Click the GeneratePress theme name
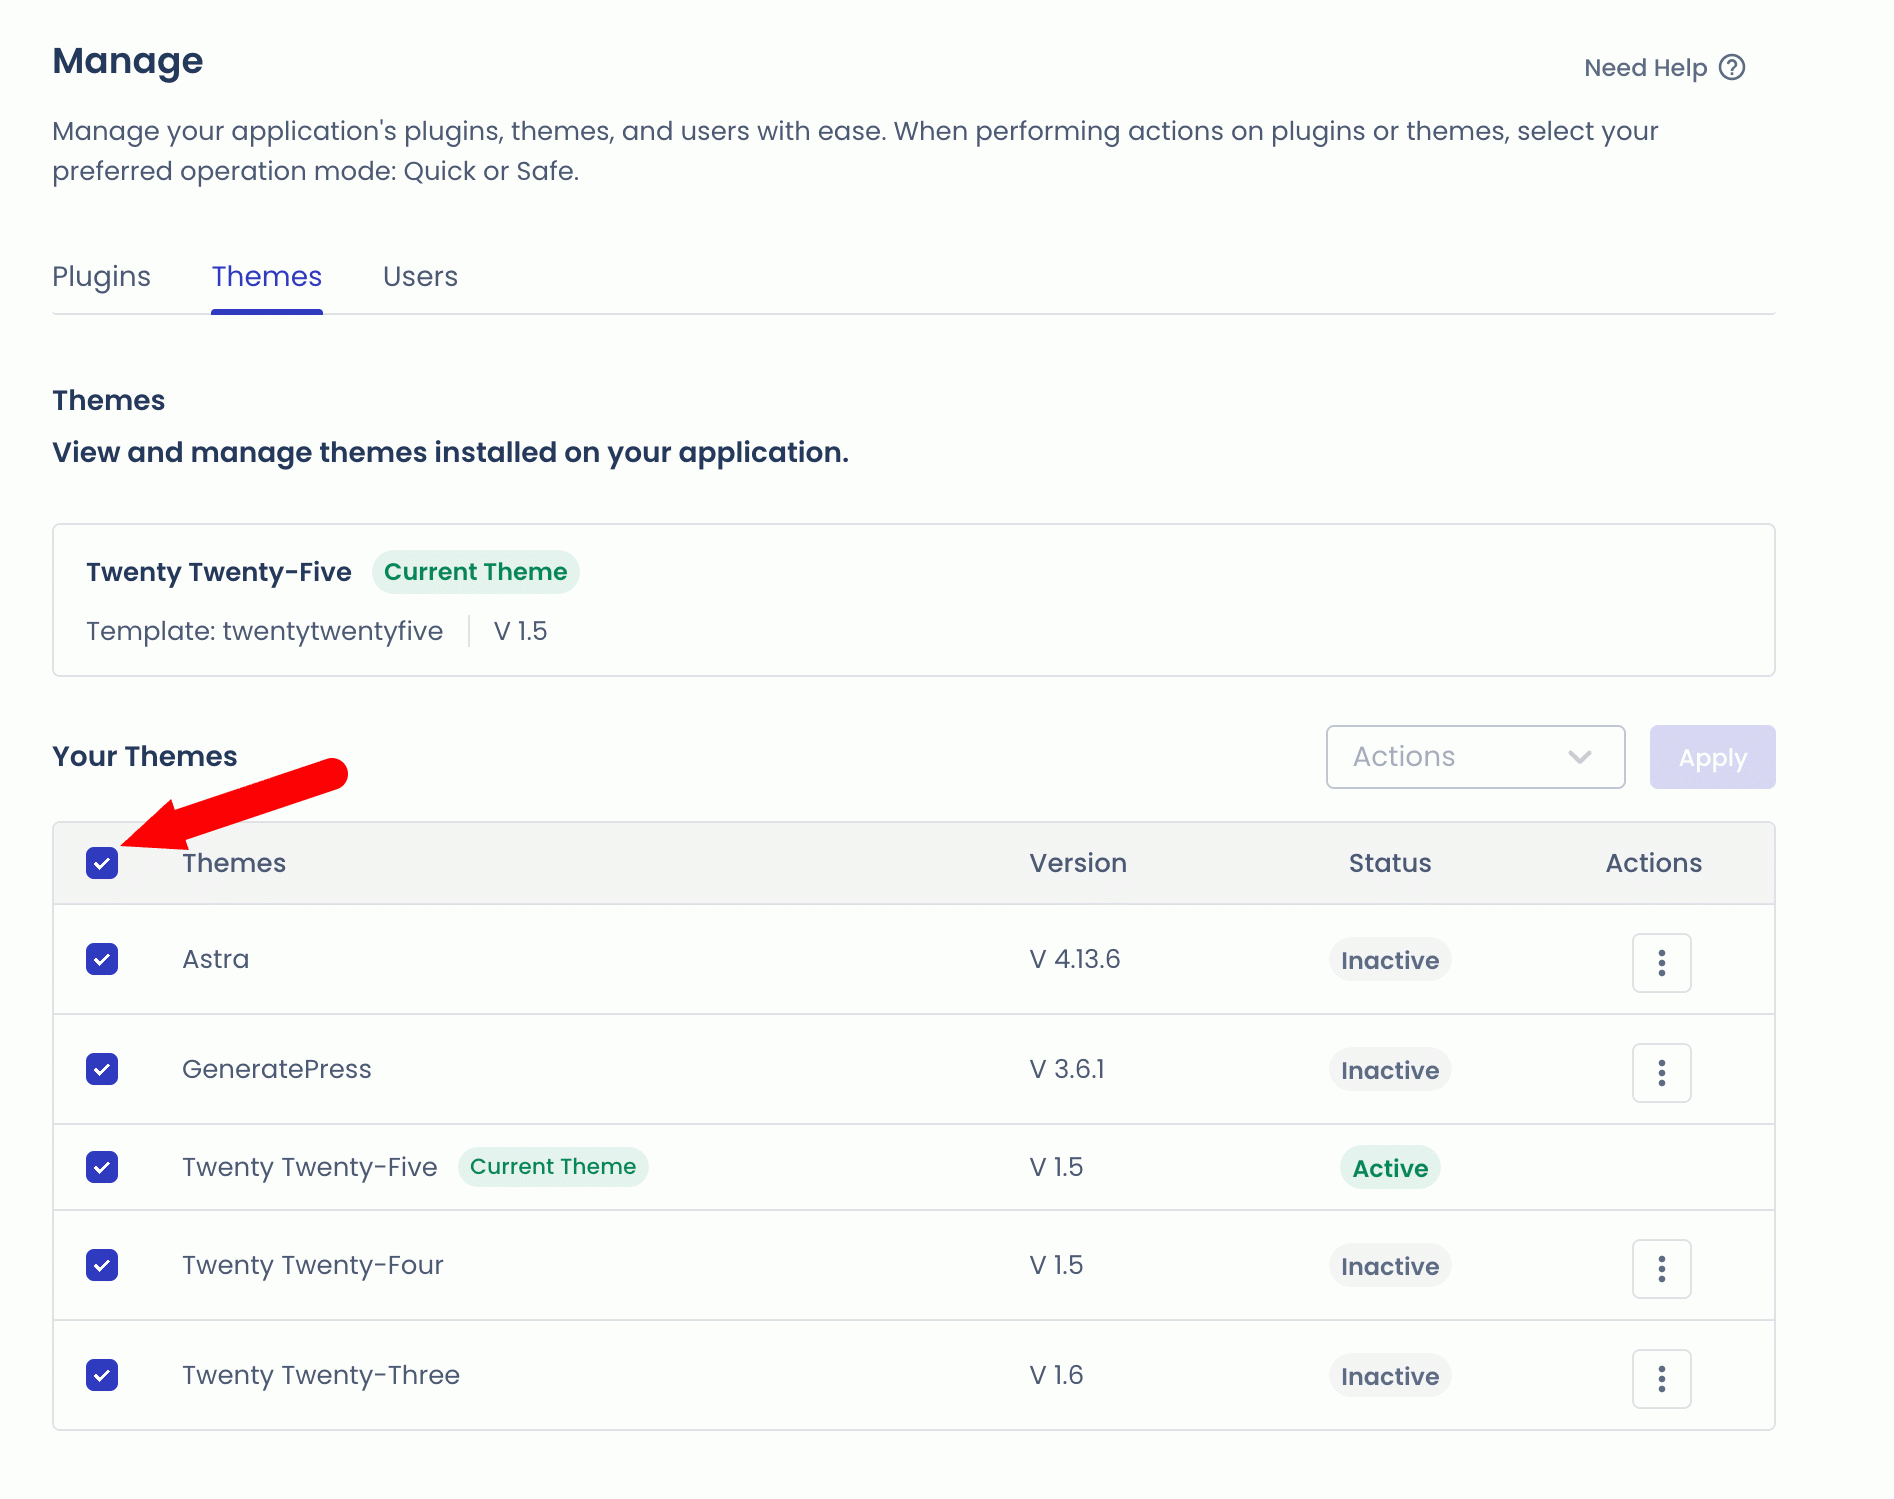The height and width of the screenshot is (1499, 1894). pos(276,1069)
